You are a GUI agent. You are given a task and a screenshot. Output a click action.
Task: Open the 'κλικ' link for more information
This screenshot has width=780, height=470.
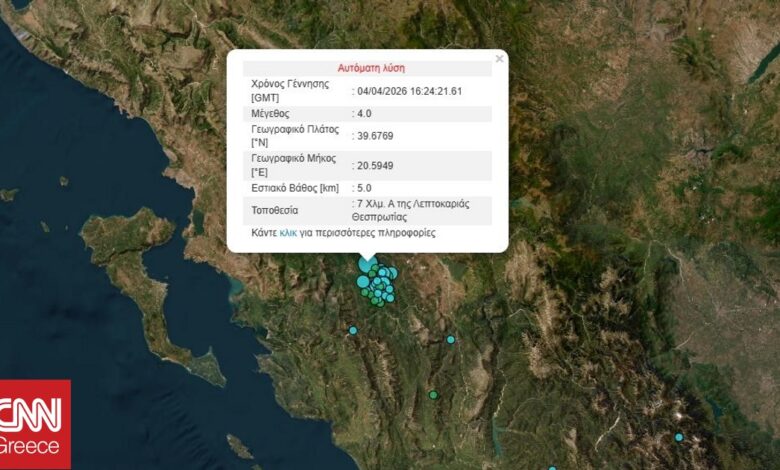tap(288, 233)
